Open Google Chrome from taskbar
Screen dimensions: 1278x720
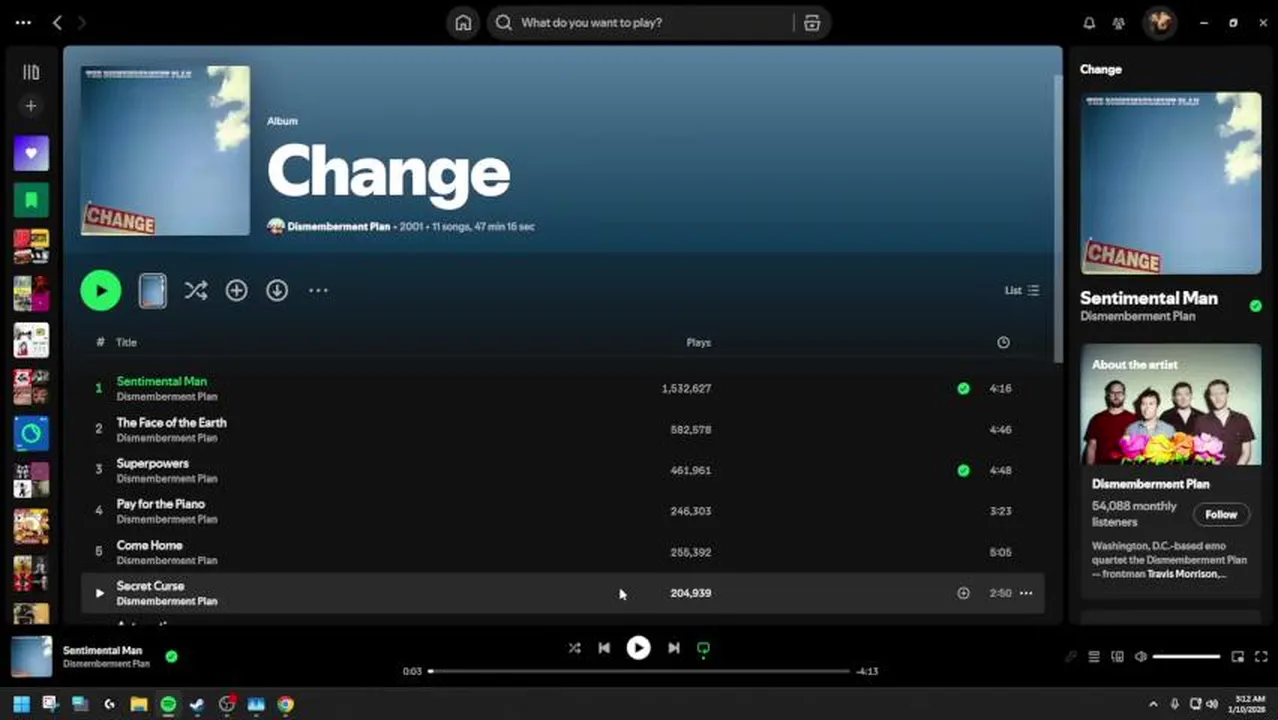(285, 704)
